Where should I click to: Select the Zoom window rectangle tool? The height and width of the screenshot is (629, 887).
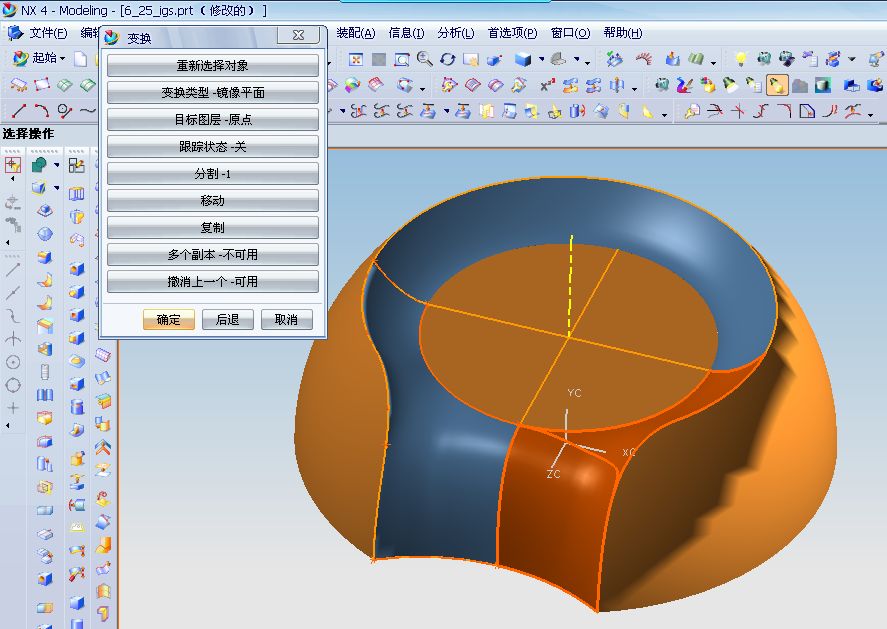402,59
